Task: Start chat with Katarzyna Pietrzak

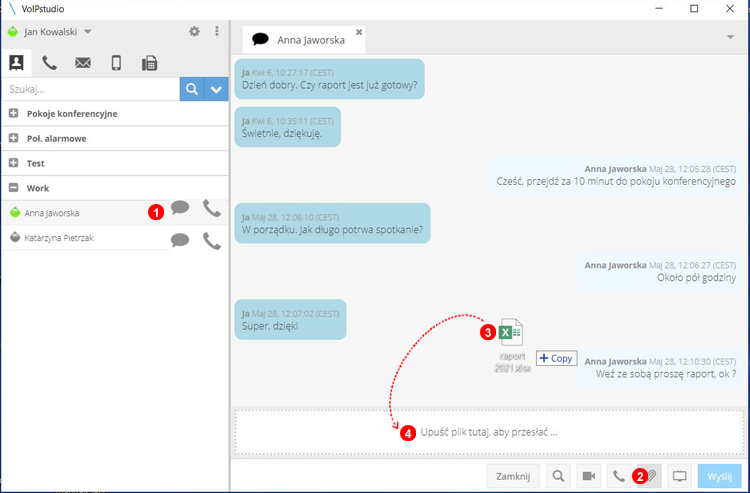Action: (x=180, y=240)
